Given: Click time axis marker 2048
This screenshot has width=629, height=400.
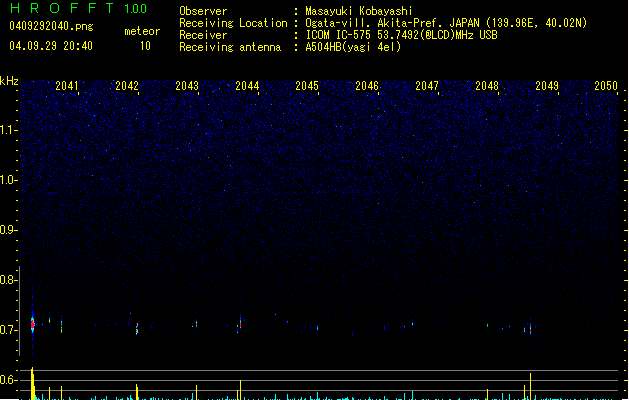Looking at the screenshot, I should (487, 86).
